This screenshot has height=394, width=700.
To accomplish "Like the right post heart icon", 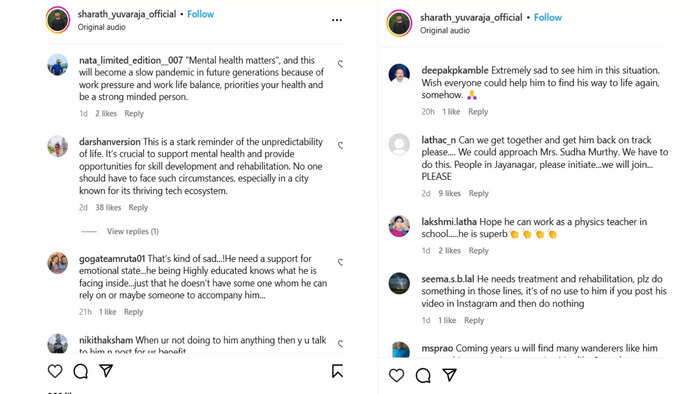I will (396, 375).
